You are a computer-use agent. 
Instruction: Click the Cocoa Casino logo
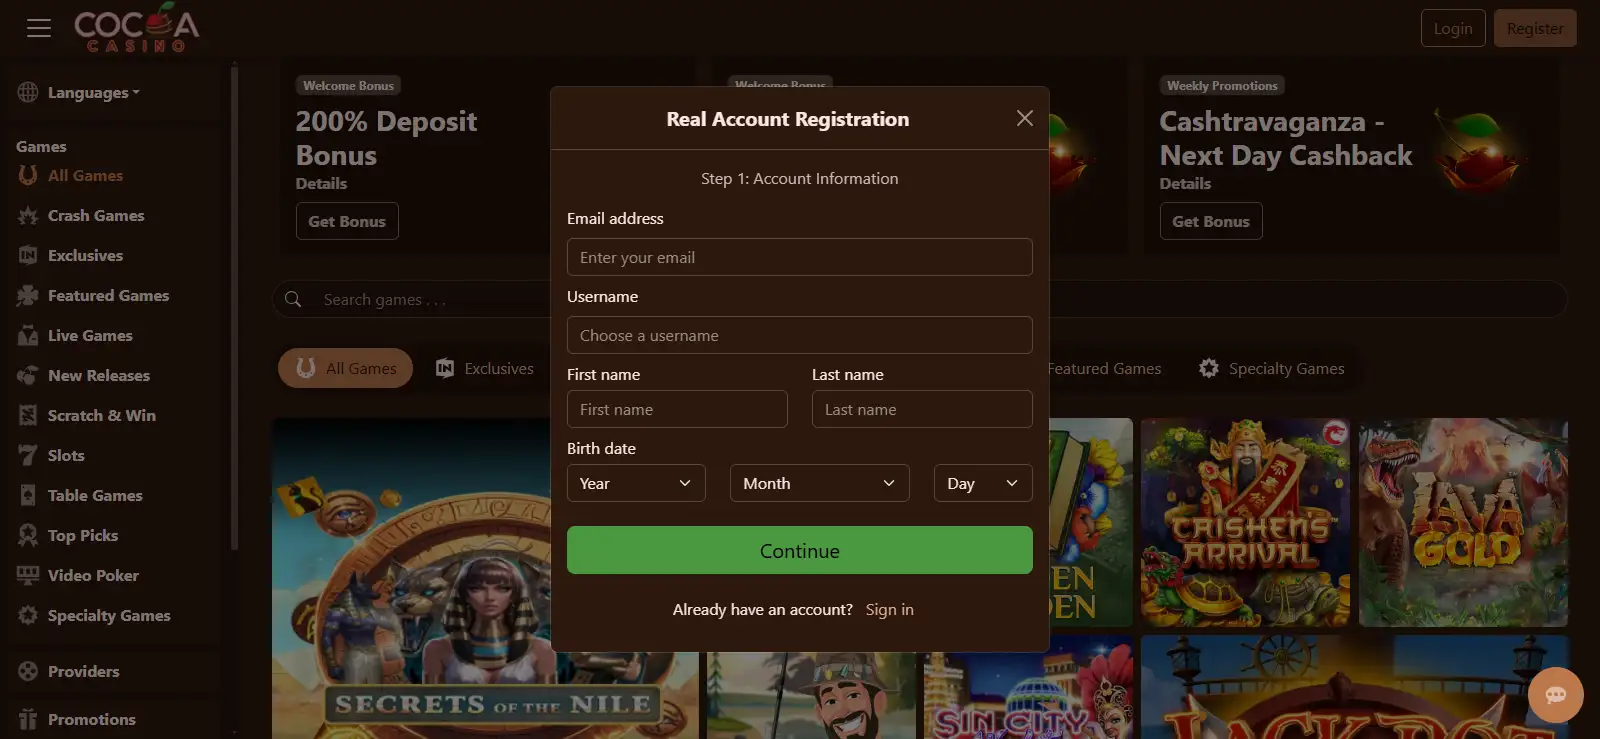137,28
